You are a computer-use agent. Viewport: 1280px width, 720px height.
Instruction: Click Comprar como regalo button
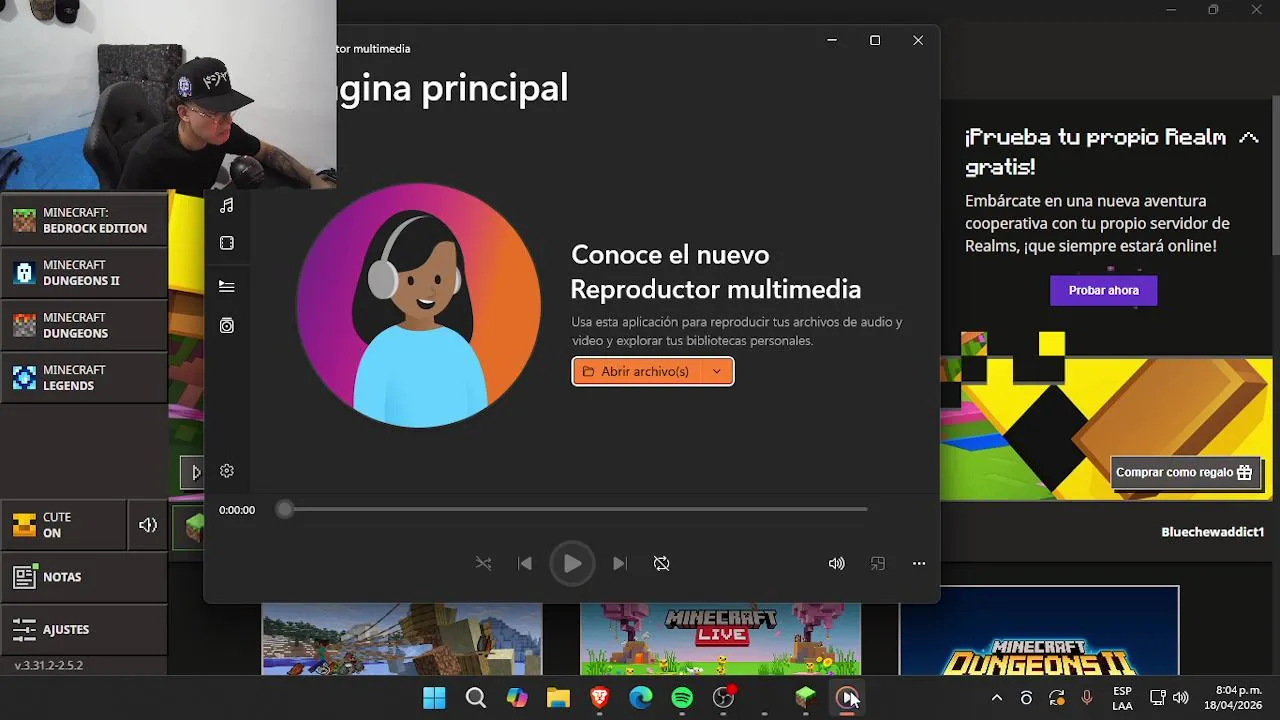(x=1184, y=472)
